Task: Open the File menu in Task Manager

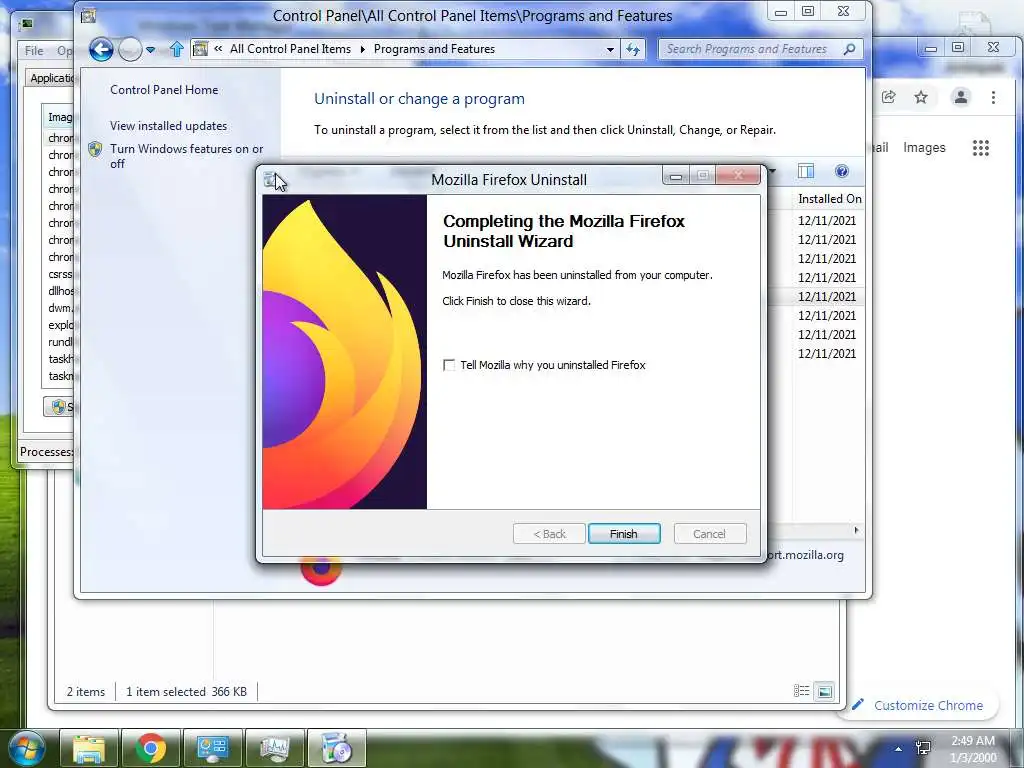Action: 34,51
